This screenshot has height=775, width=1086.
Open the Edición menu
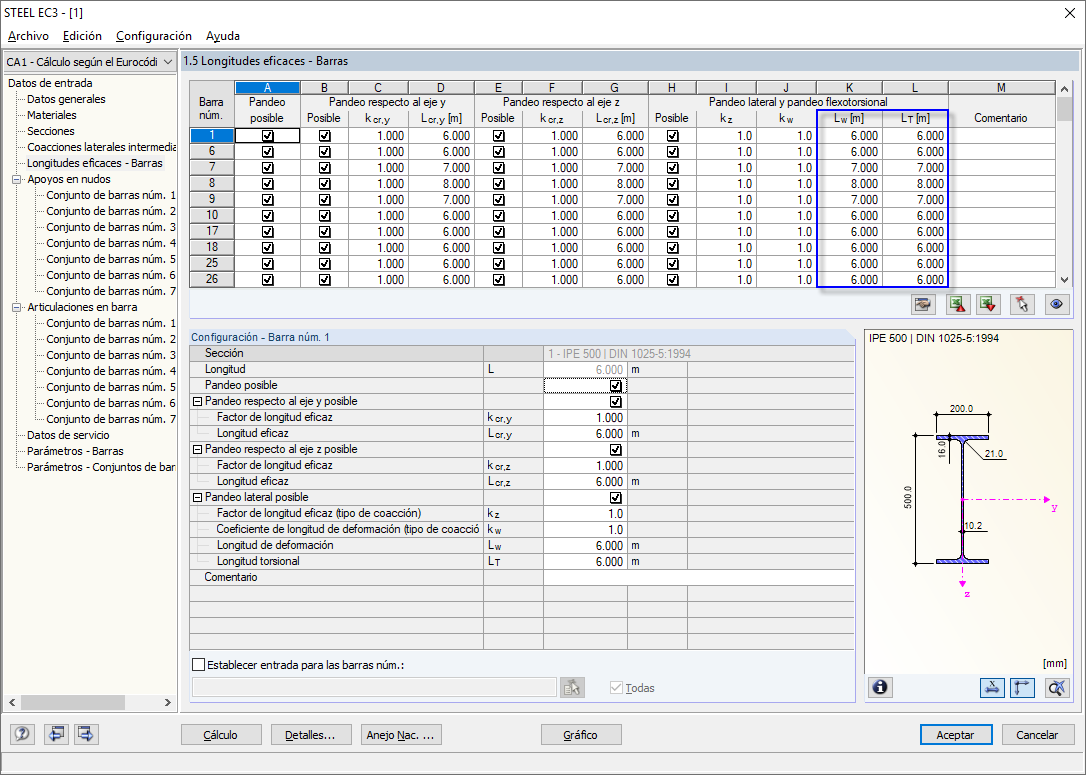coord(82,36)
